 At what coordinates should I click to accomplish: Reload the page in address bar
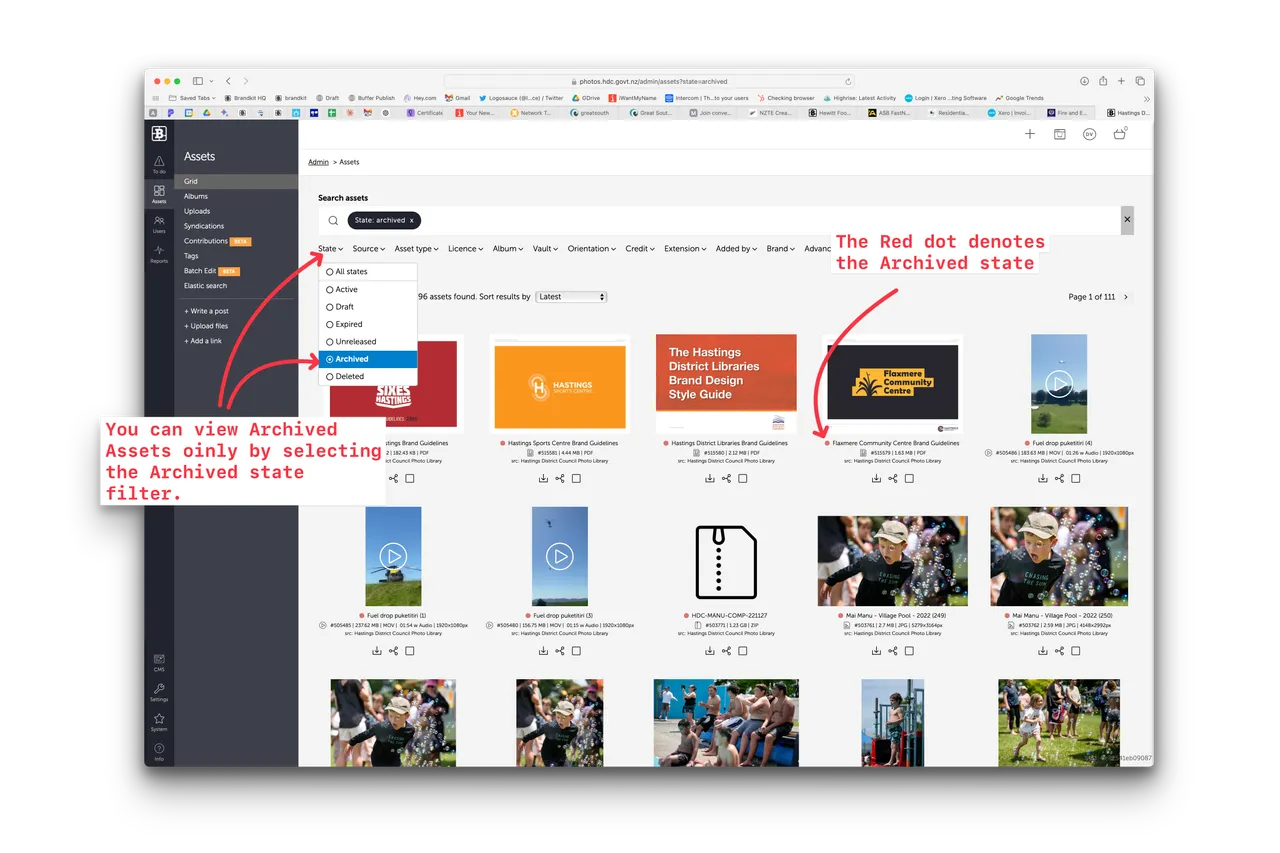tap(849, 81)
